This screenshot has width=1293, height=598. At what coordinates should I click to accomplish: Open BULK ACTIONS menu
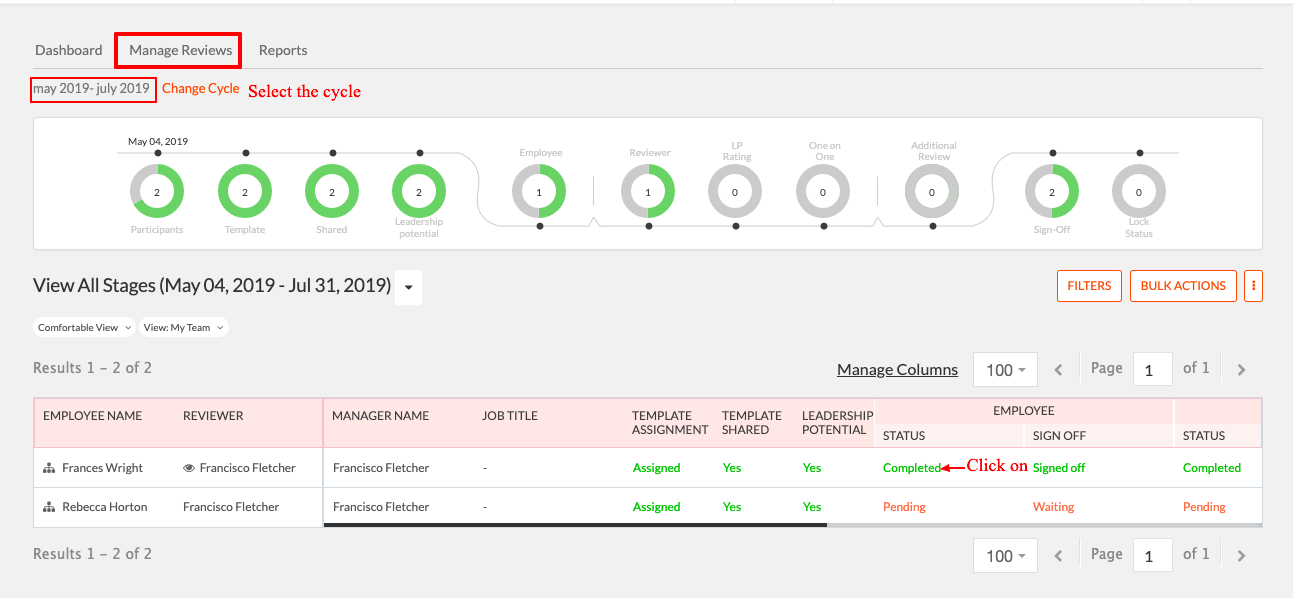(x=1183, y=286)
